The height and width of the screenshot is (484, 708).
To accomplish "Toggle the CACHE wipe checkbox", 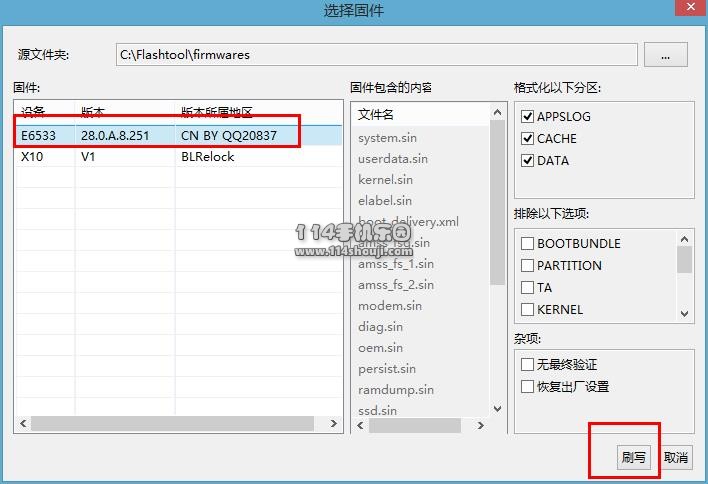I will (x=528, y=139).
